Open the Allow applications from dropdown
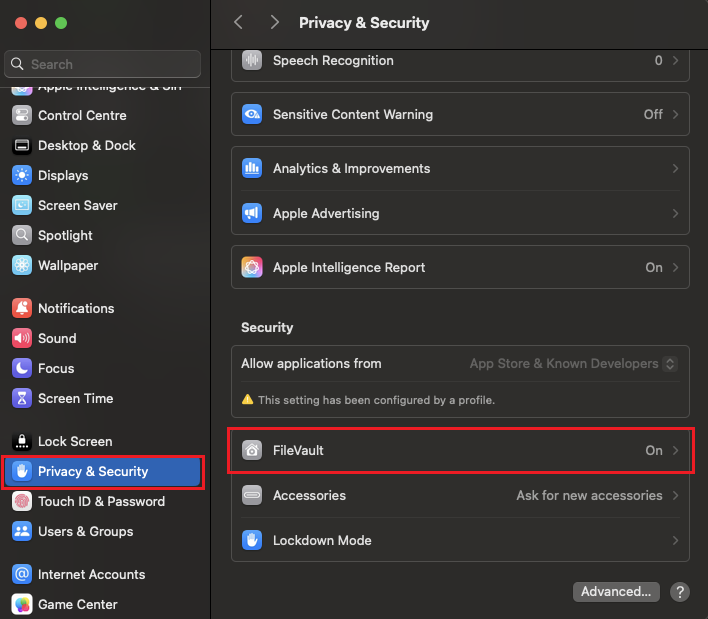Image resolution: width=708 pixels, height=619 pixels. coord(574,364)
